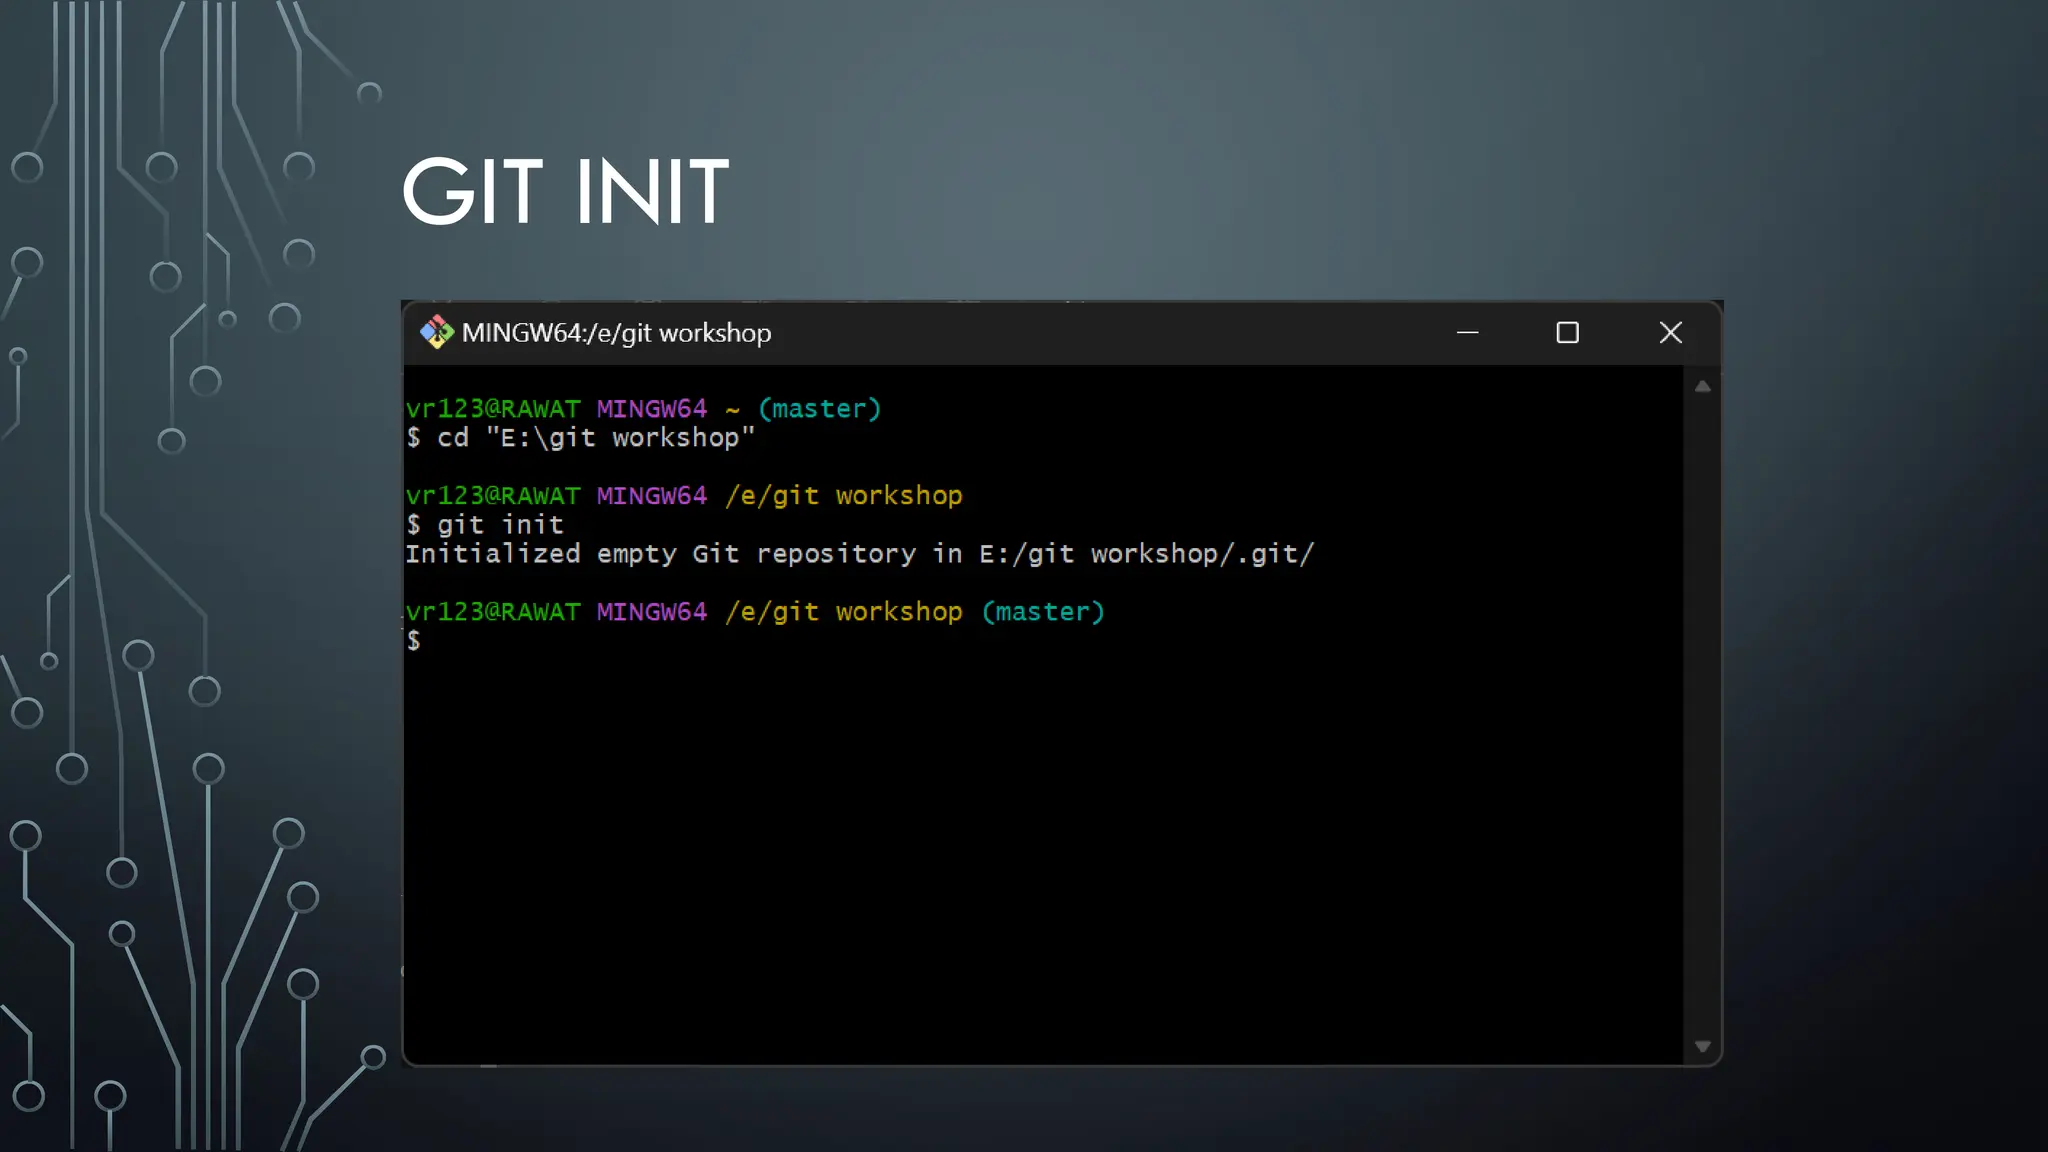Image resolution: width=2048 pixels, height=1152 pixels.
Task: Click the terminal scrollbar down arrow
Action: point(1702,1046)
